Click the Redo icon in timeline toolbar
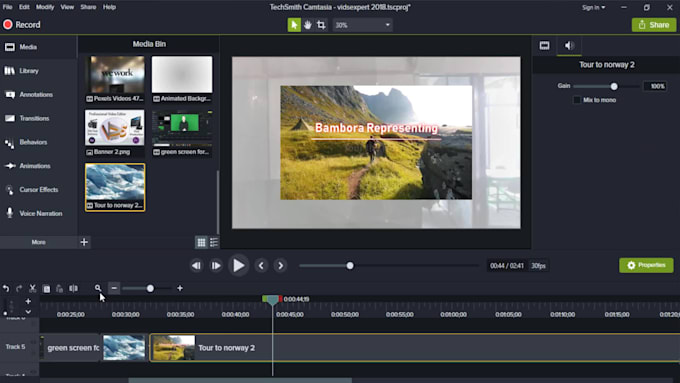This screenshot has width=680, height=383. 19,288
